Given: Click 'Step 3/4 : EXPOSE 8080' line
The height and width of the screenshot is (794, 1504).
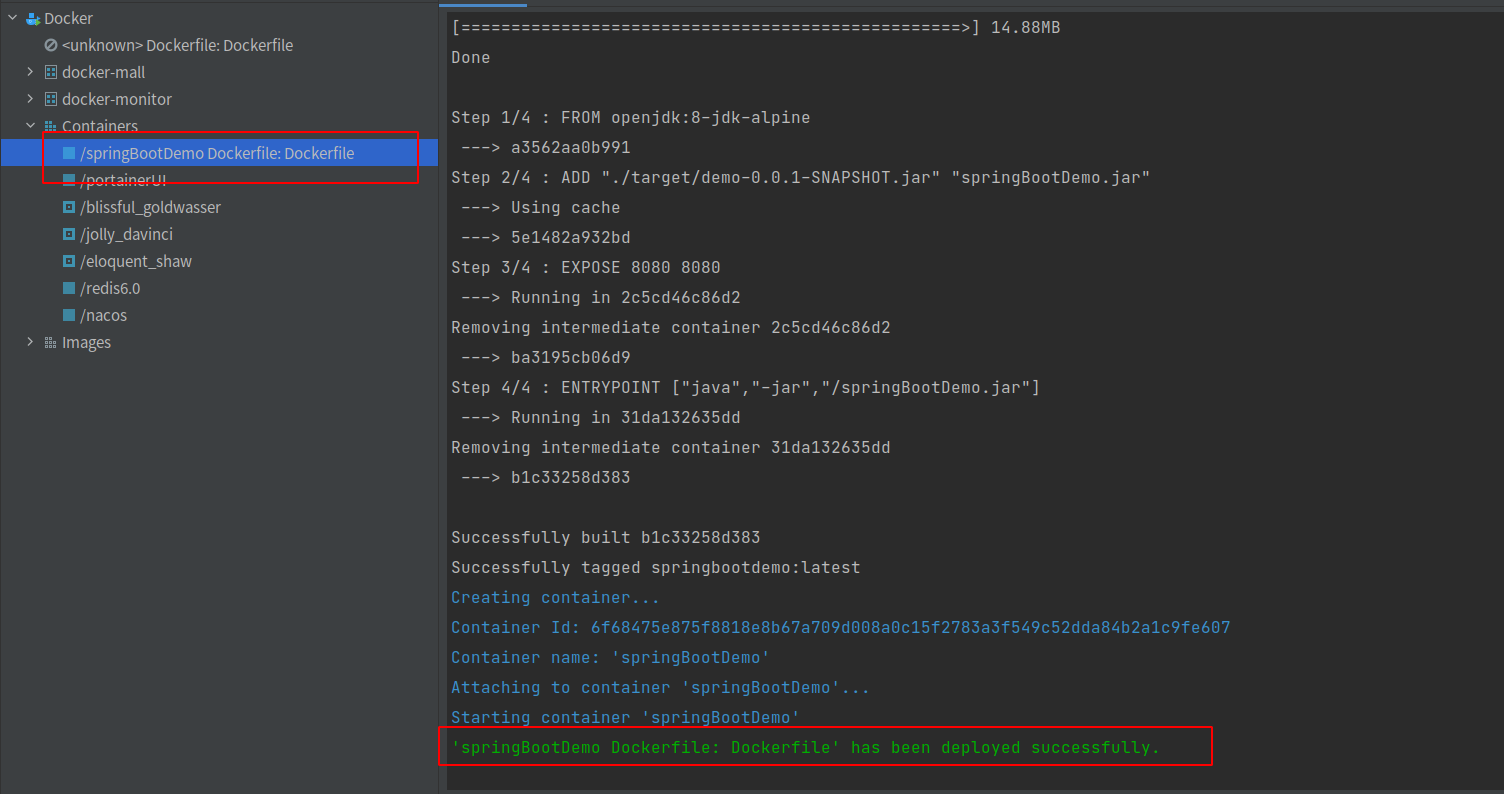Looking at the screenshot, I should [585, 268].
